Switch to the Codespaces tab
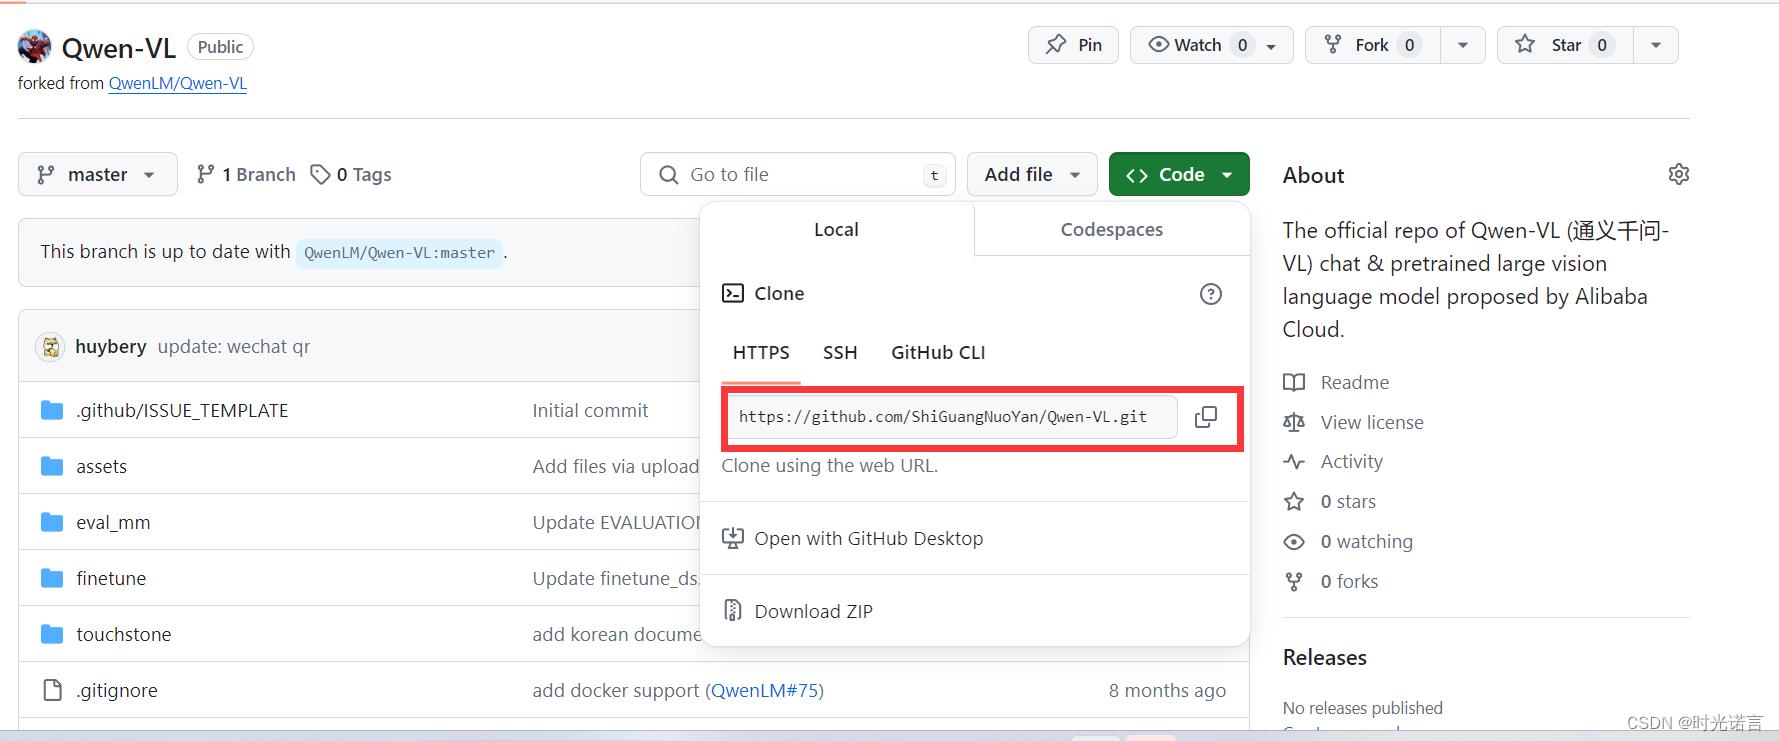1779x741 pixels. point(1112,229)
